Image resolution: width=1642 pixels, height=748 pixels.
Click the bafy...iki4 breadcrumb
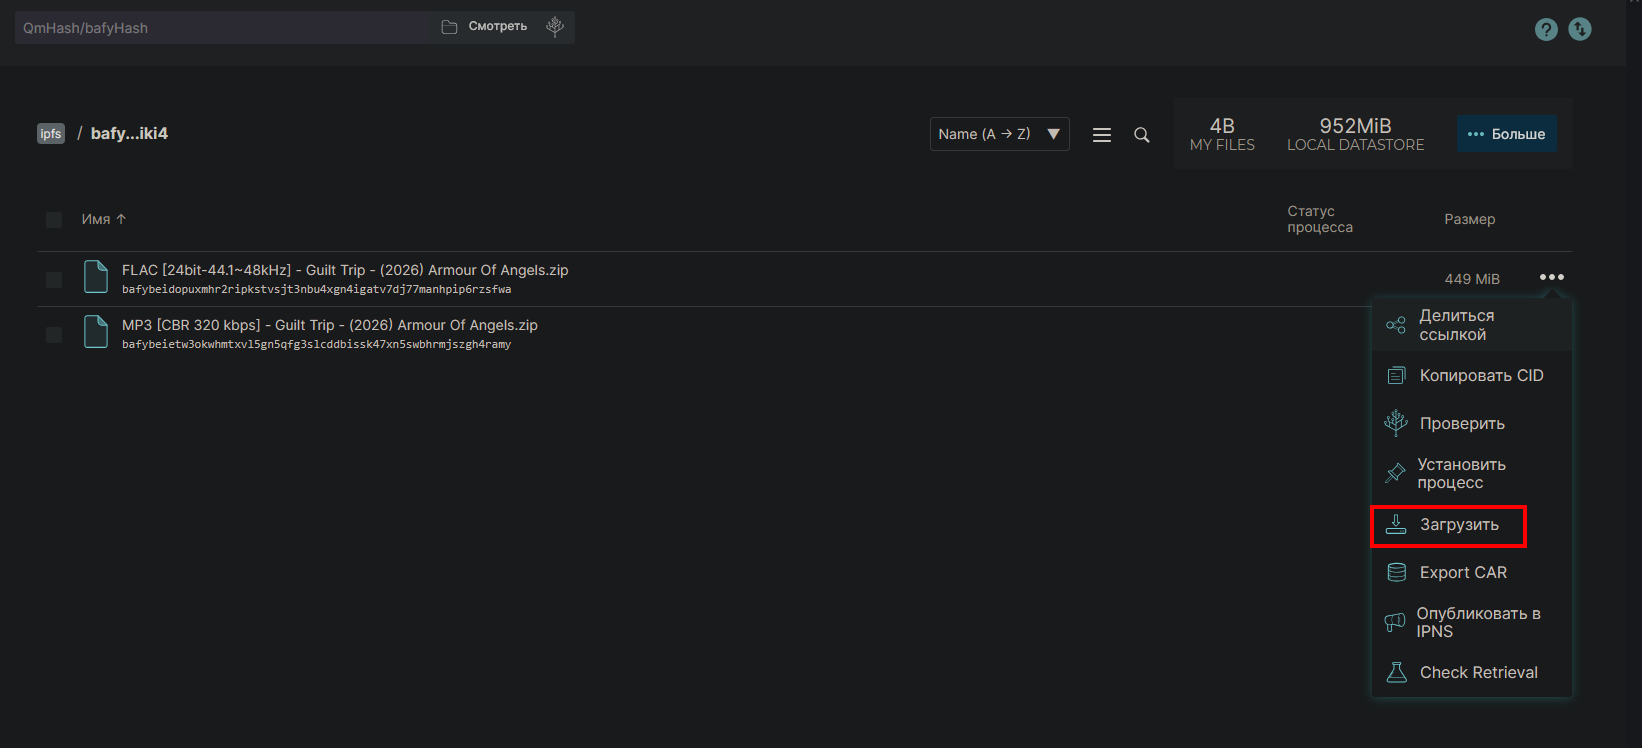point(129,134)
